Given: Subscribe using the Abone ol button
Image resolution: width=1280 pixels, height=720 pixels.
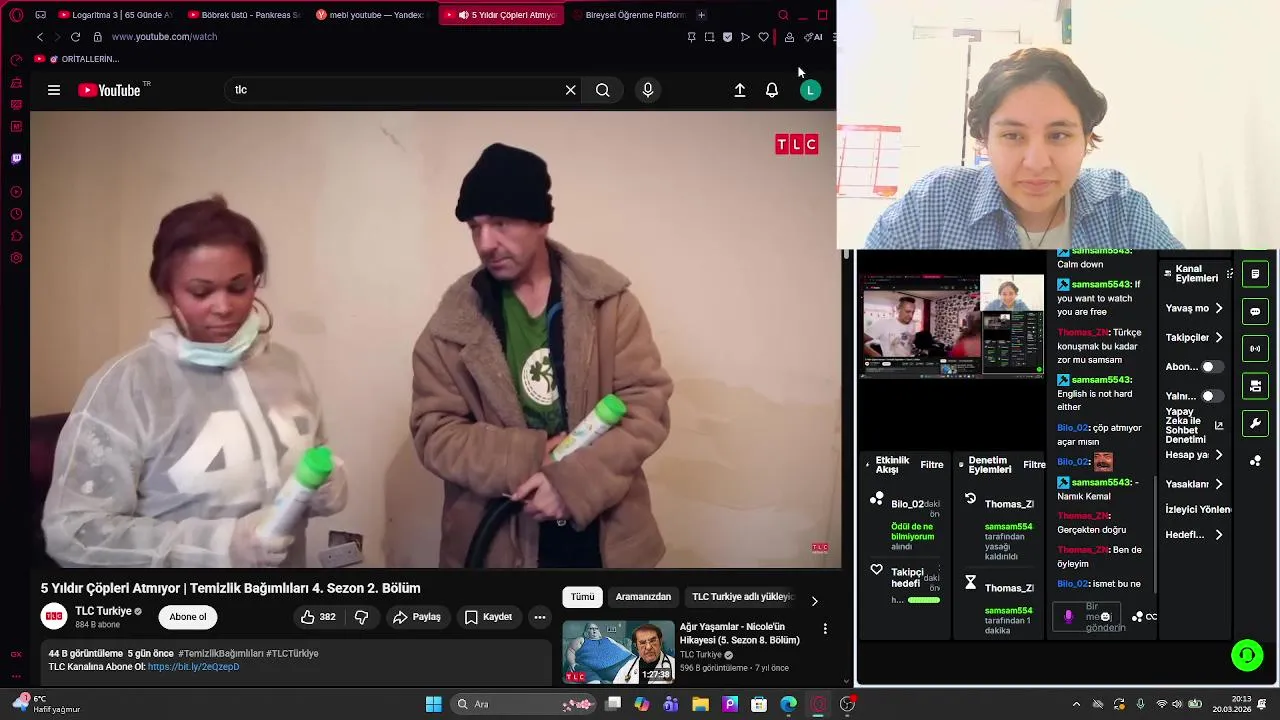Looking at the screenshot, I should point(188,617).
